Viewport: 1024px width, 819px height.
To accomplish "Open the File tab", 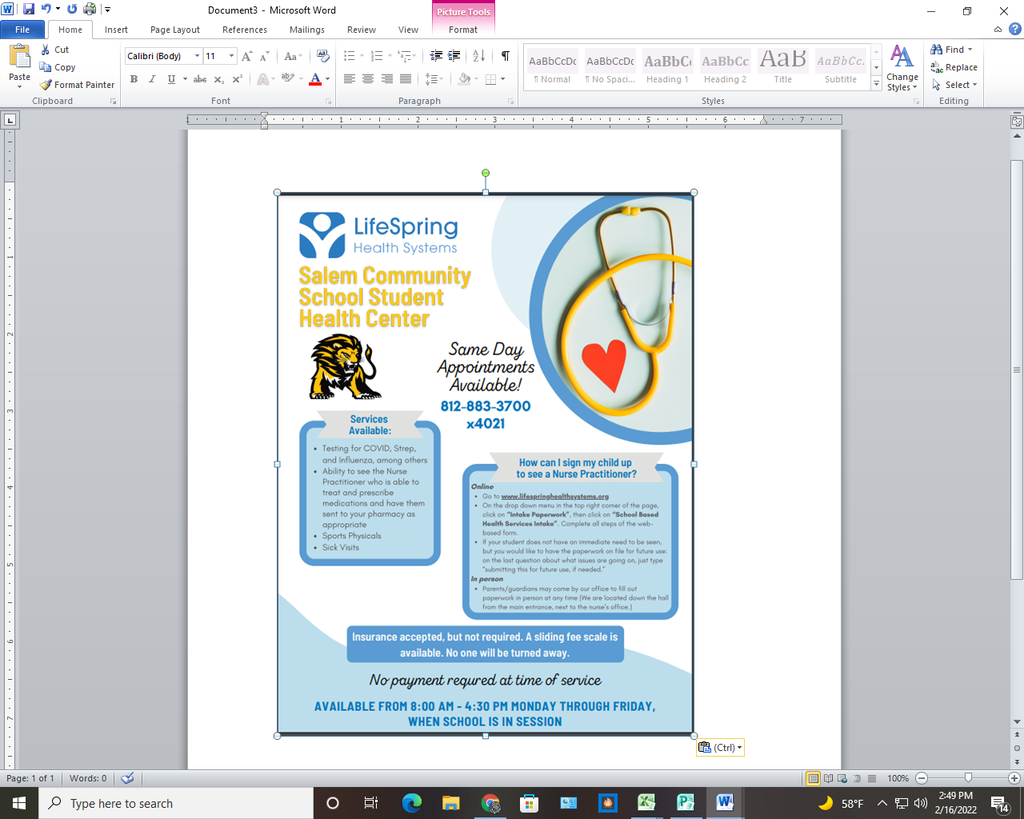I will point(22,29).
